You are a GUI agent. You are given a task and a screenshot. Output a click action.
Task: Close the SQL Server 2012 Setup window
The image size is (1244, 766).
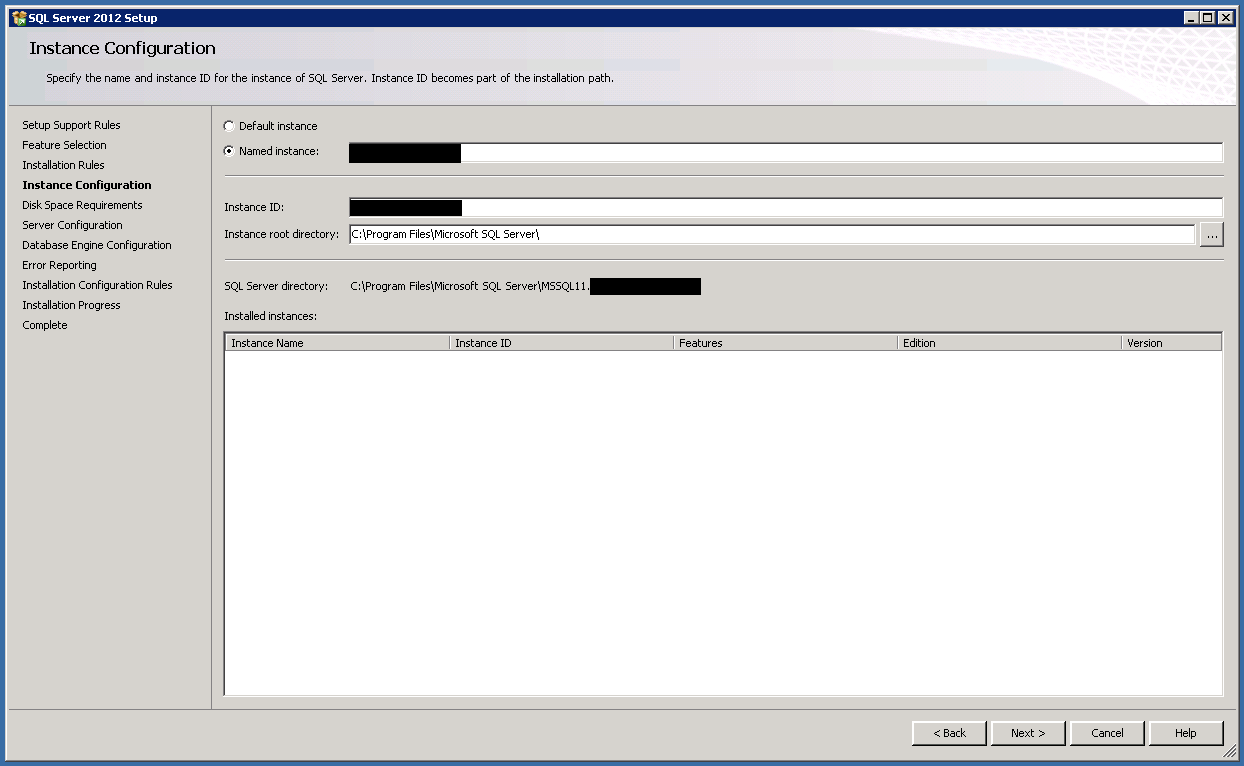[1226, 17]
